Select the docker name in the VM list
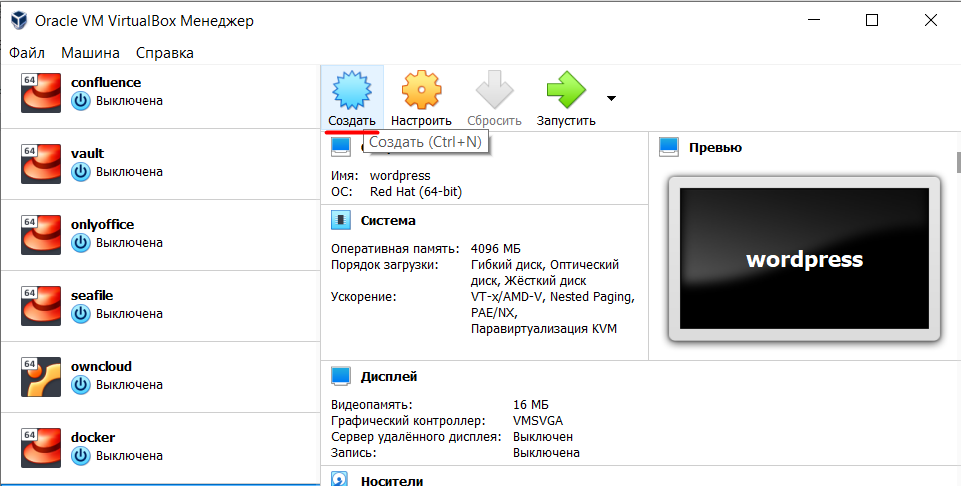 [x=93, y=438]
